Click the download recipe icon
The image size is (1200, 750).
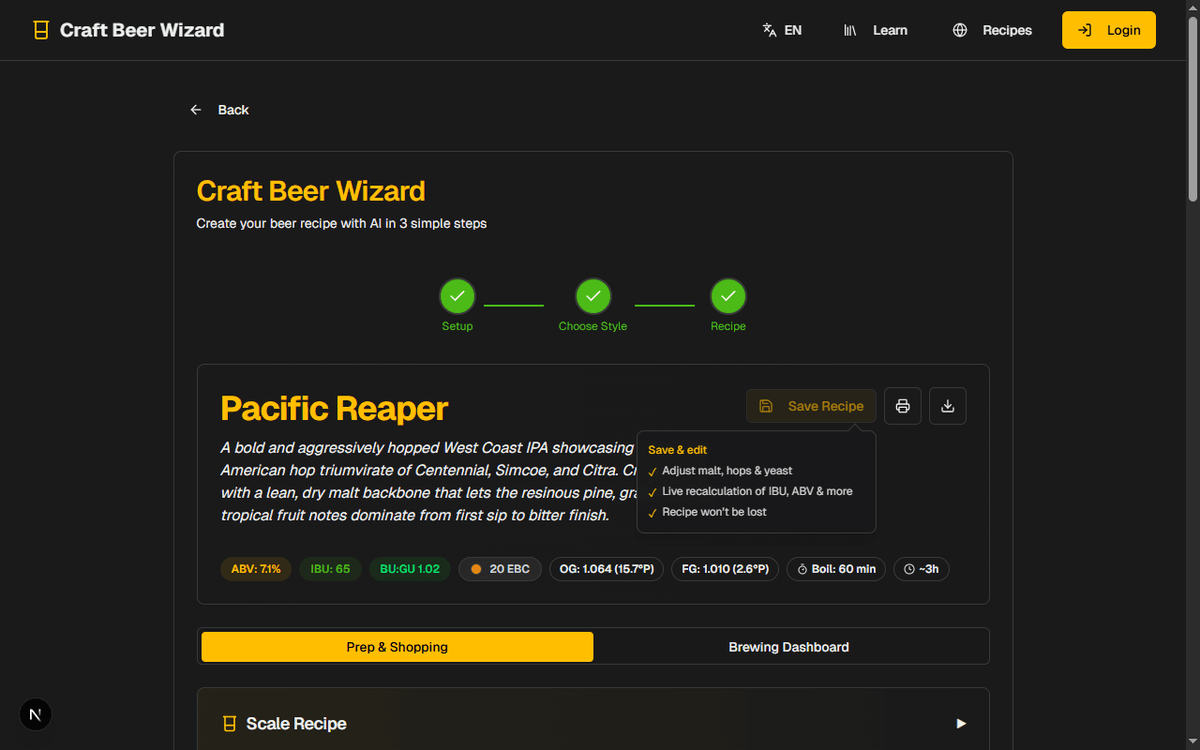[948, 406]
